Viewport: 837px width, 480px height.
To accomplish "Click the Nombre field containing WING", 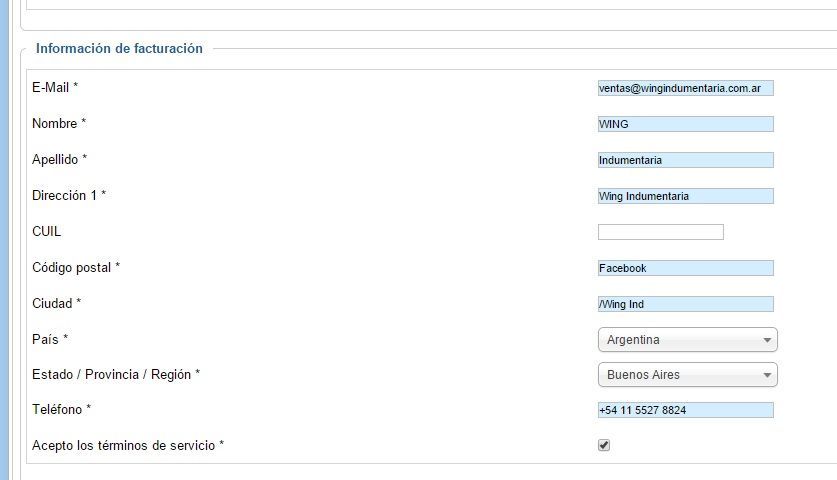I will [685, 124].
